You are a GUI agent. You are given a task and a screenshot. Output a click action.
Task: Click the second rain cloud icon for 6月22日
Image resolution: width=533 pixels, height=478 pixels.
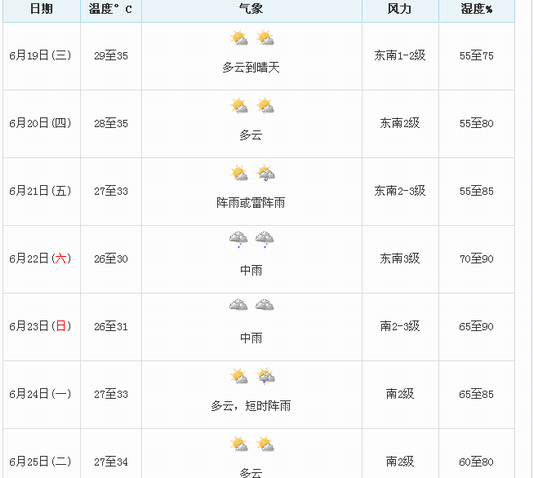pyautogui.click(x=265, y=239)
